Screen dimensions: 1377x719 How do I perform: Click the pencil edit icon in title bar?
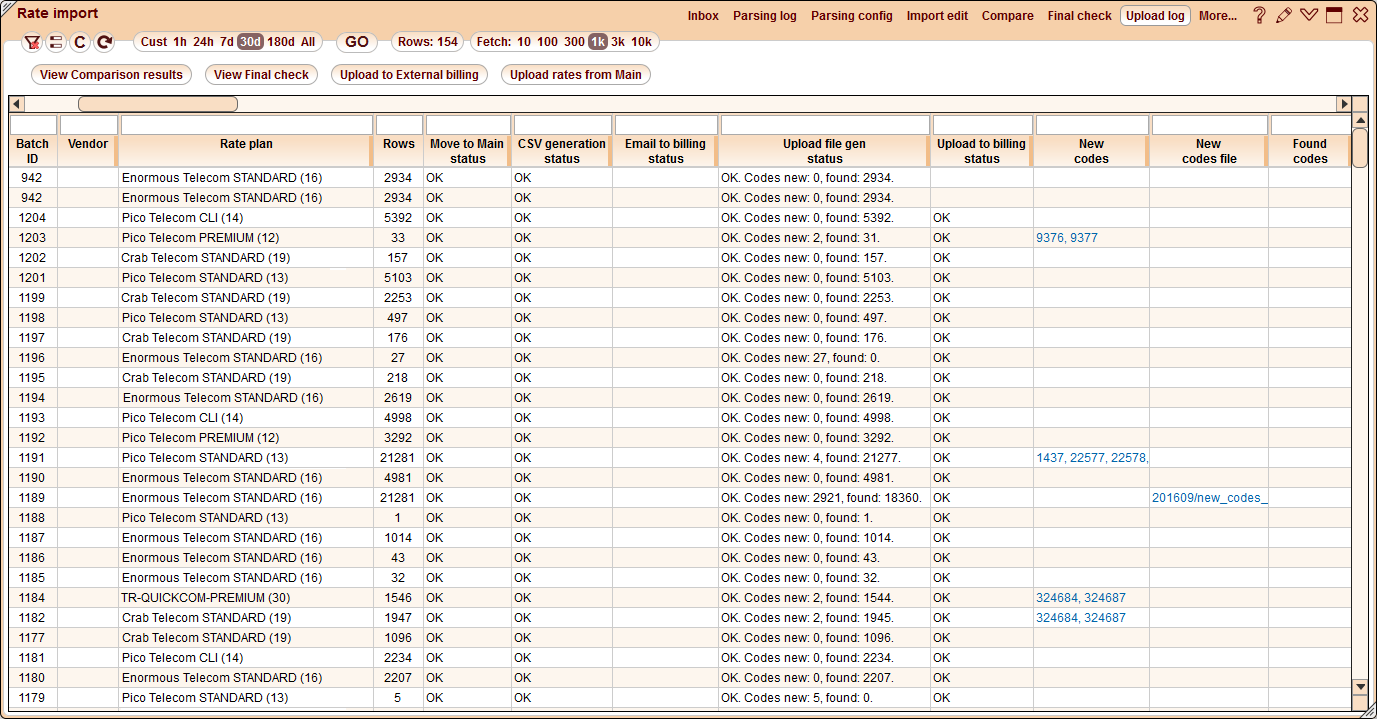click(x=1284, y=15)
